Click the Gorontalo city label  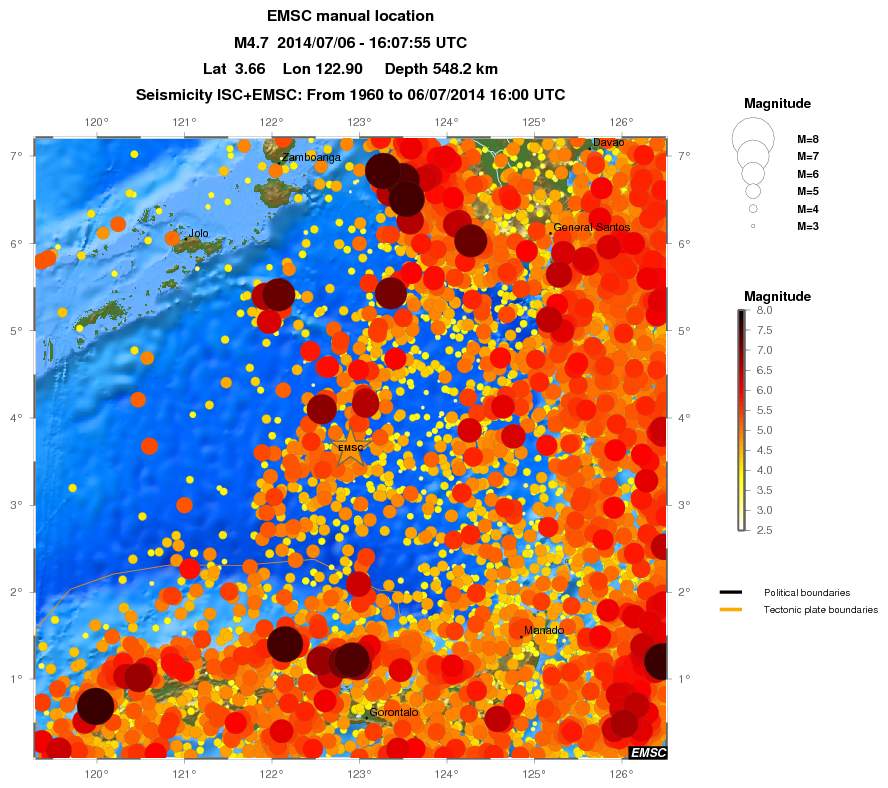(x=394, y=712)
